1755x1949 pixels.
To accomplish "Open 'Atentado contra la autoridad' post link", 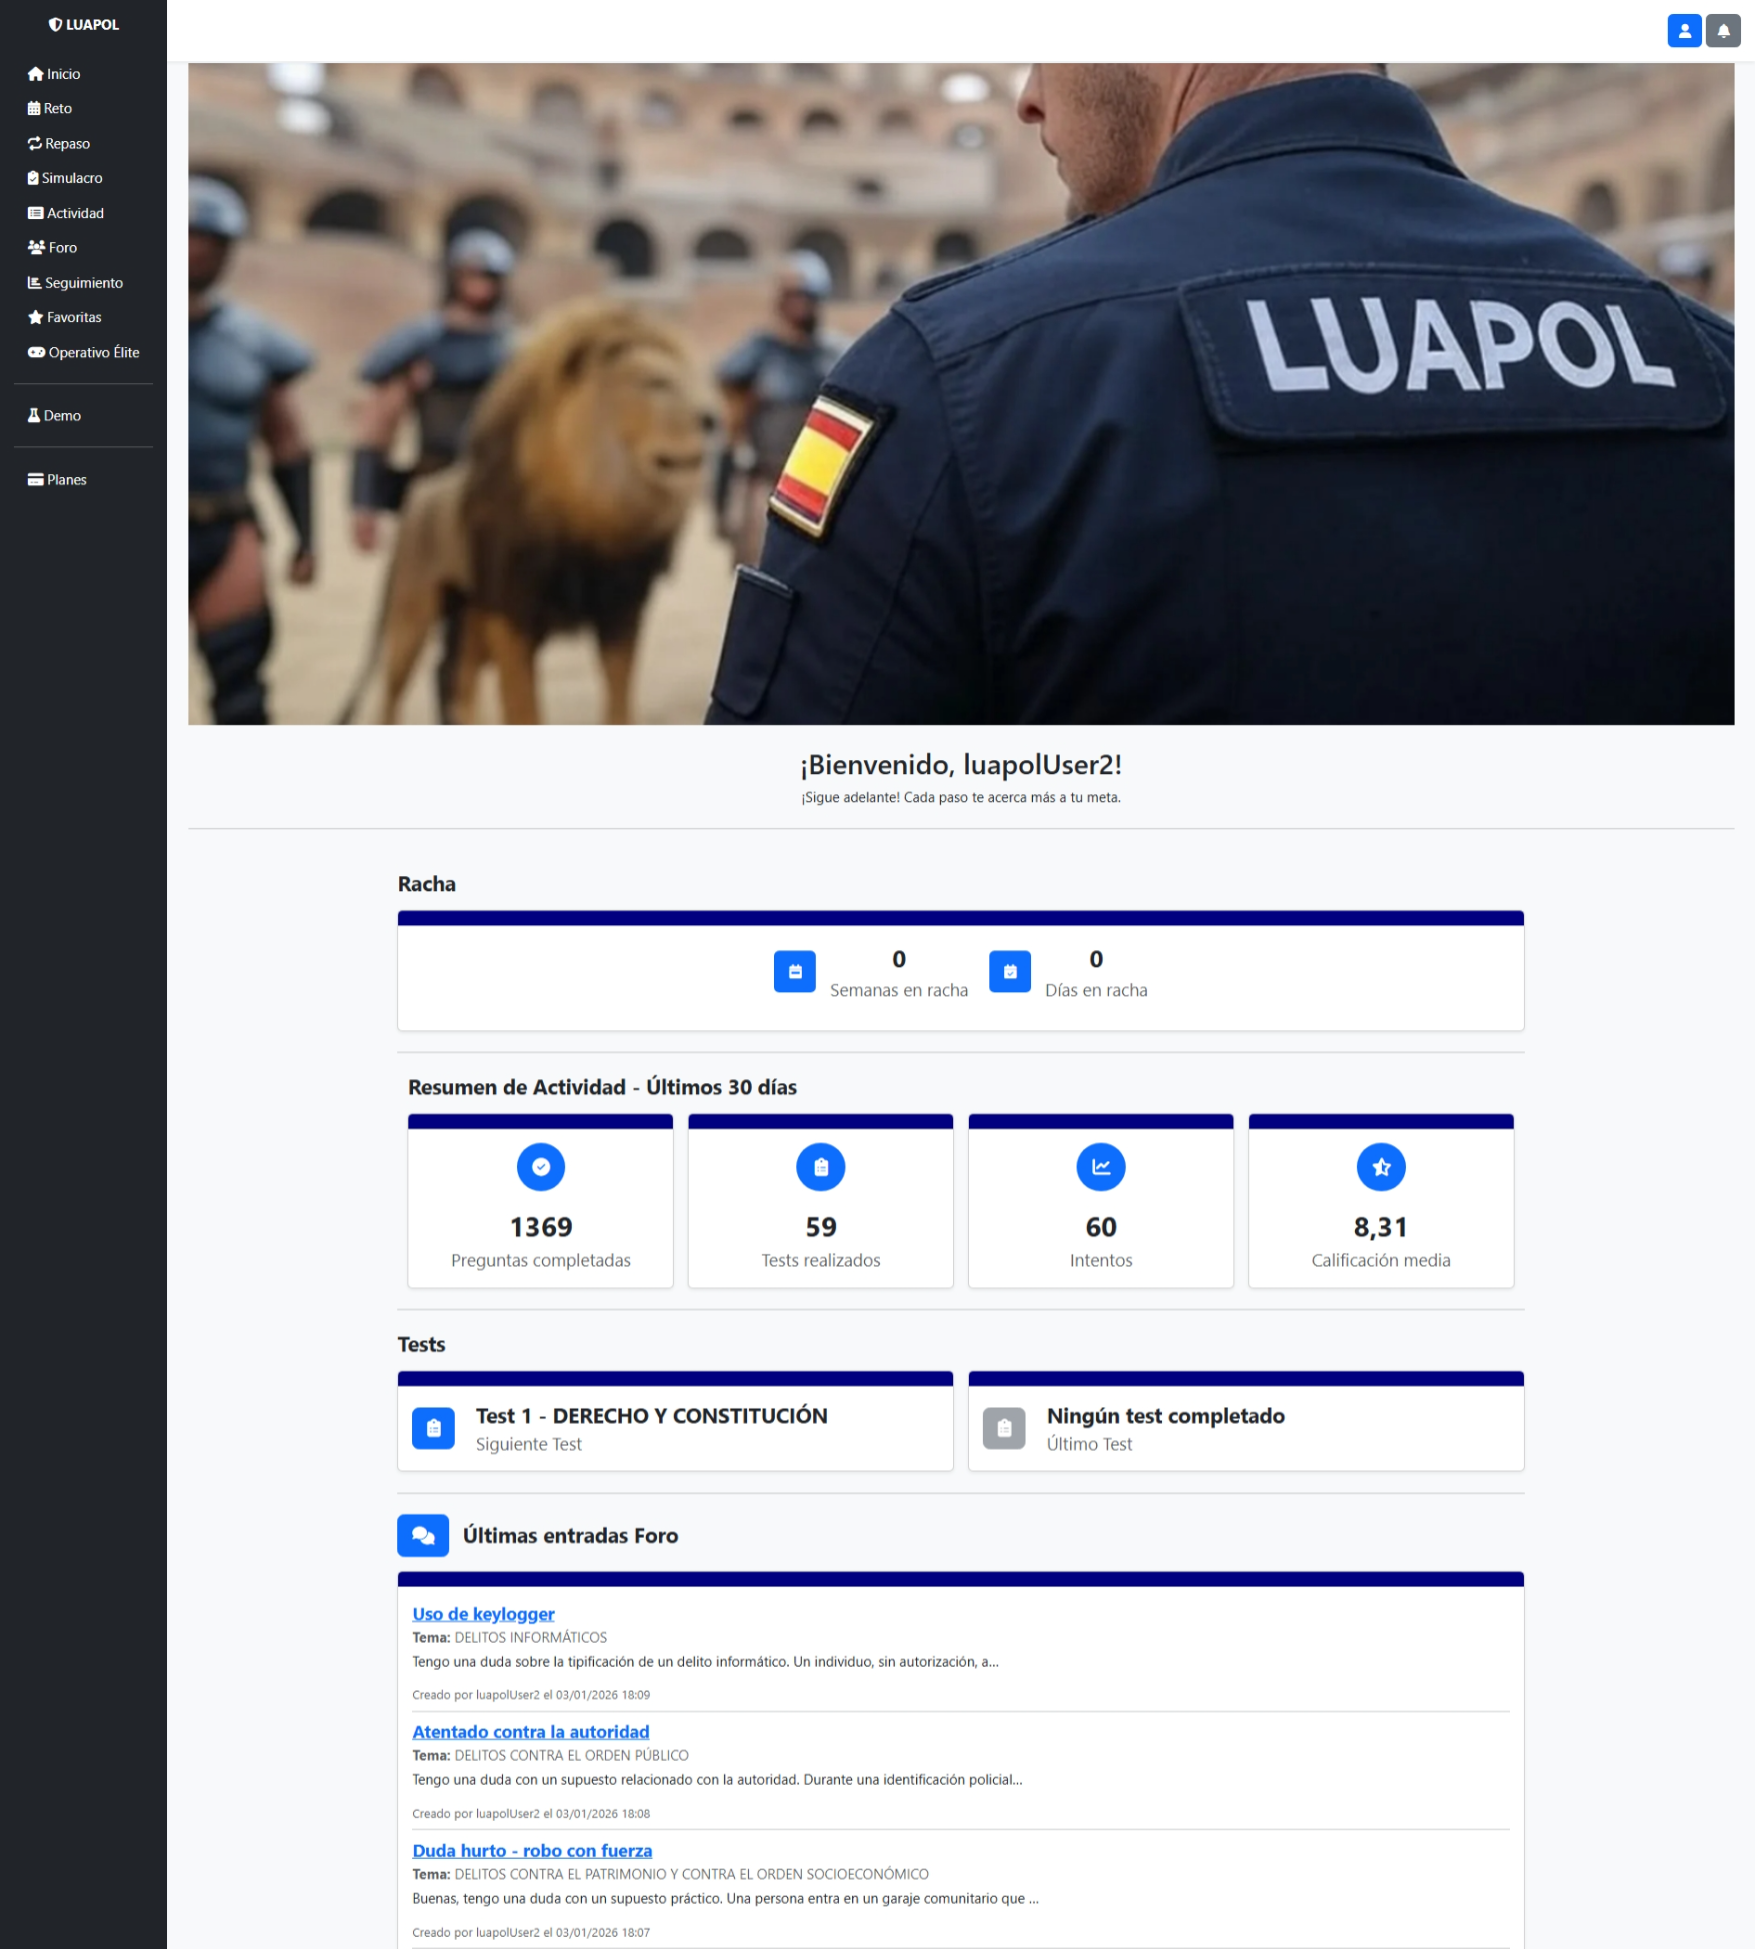I will click(530, 1732).
